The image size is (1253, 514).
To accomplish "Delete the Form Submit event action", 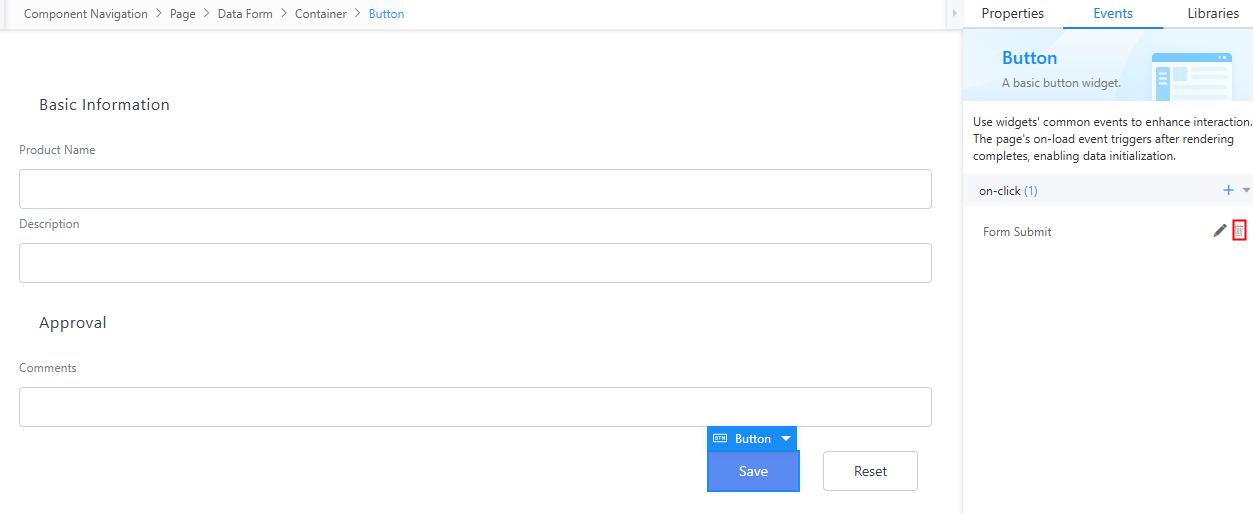I will click(1239, 231).
